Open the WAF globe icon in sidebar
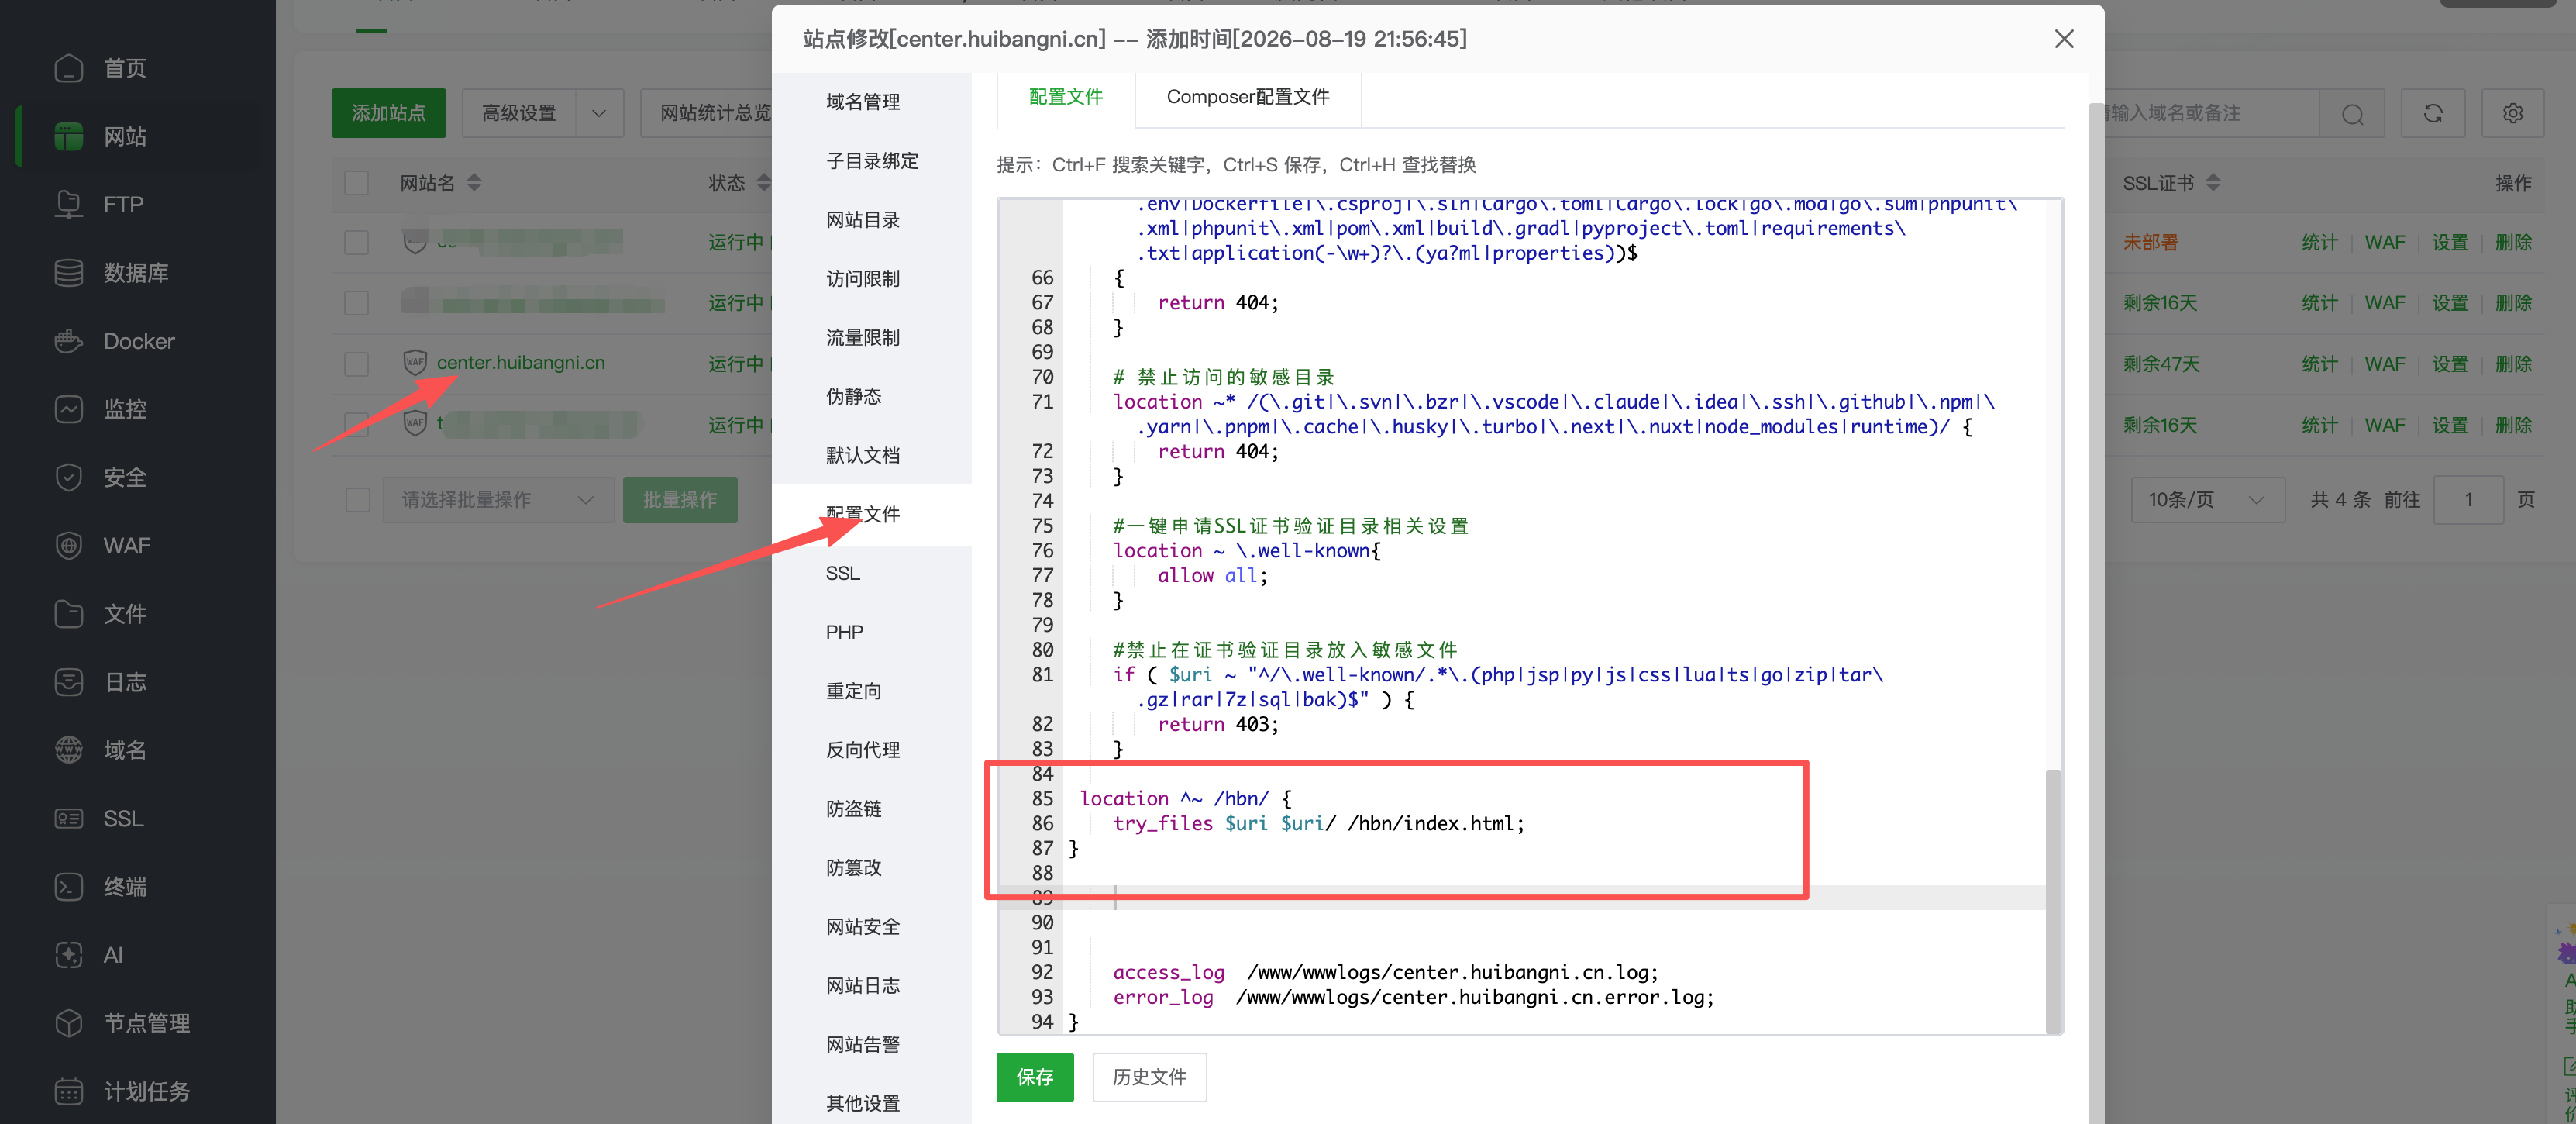This screenshot has height=1124, width=2576. point(69,545)
